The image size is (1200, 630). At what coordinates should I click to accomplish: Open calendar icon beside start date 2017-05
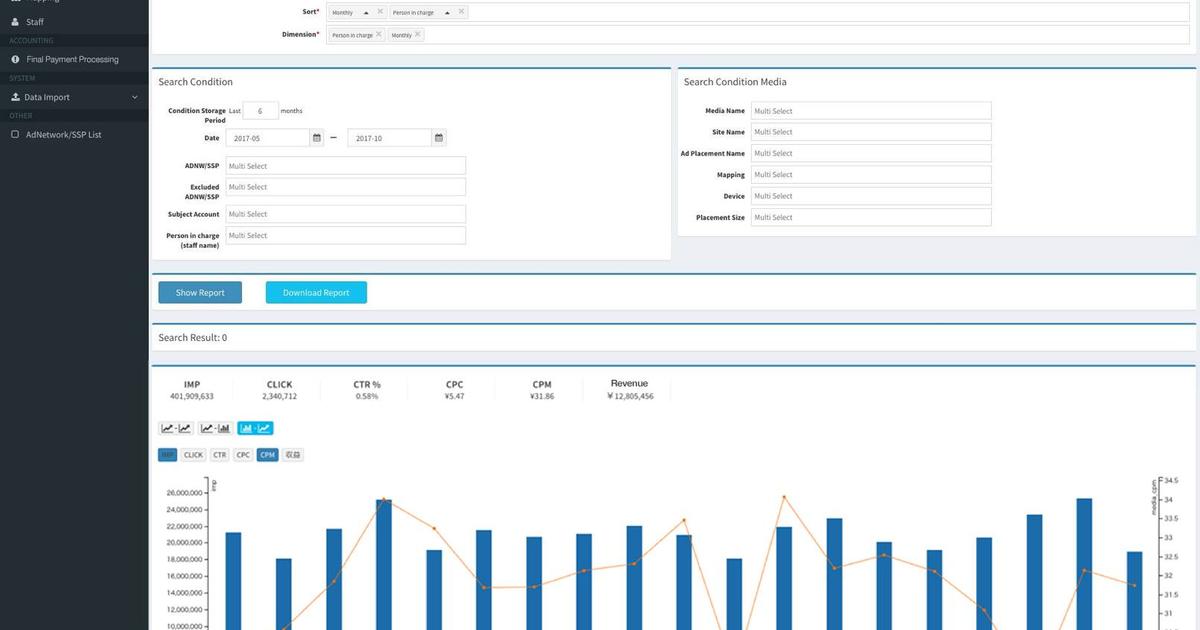[x=317, y=138]
